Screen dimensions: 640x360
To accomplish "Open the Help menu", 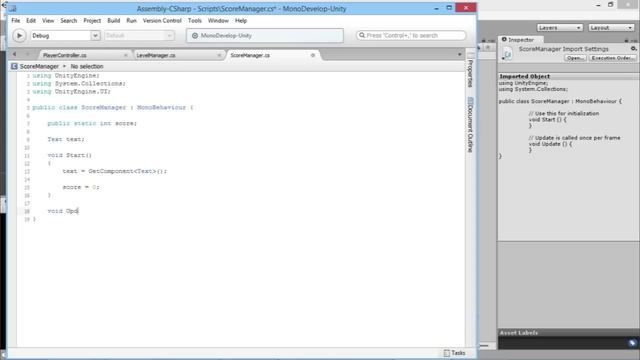I will pos(241,20).
